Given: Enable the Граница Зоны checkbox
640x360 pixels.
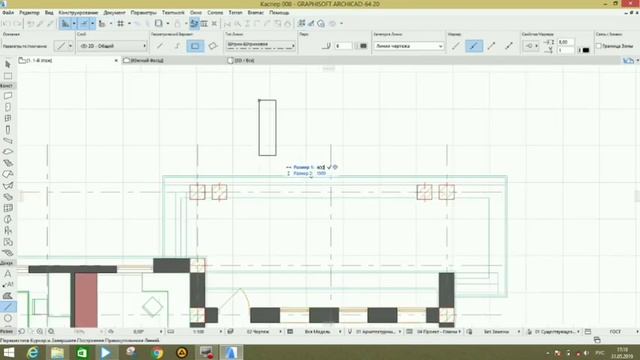Looking at the screenshot, I should pos(599,46).
